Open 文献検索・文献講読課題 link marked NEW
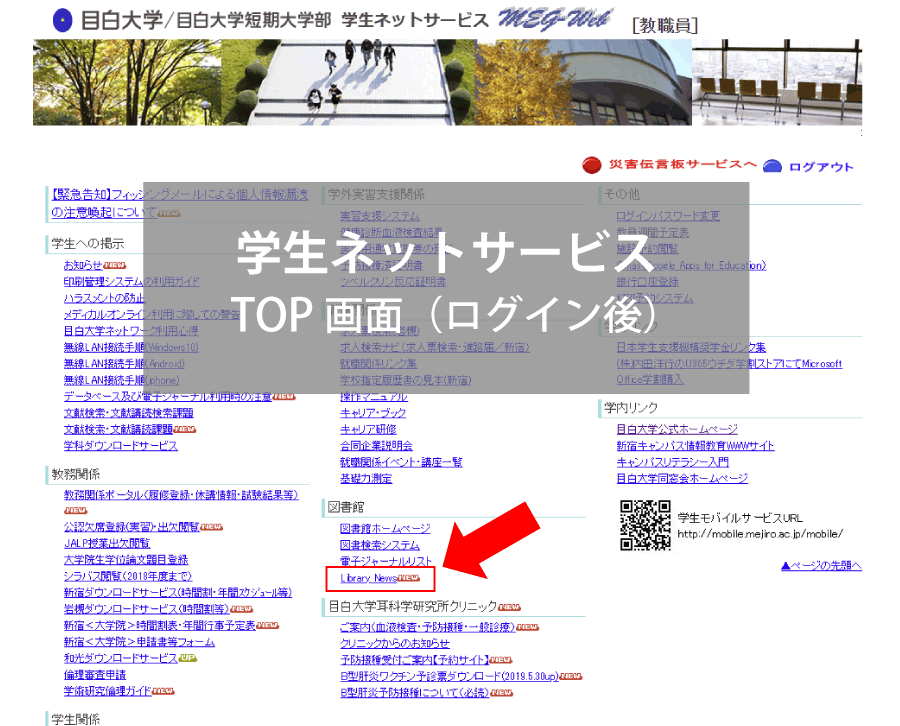 click(118, 429)
